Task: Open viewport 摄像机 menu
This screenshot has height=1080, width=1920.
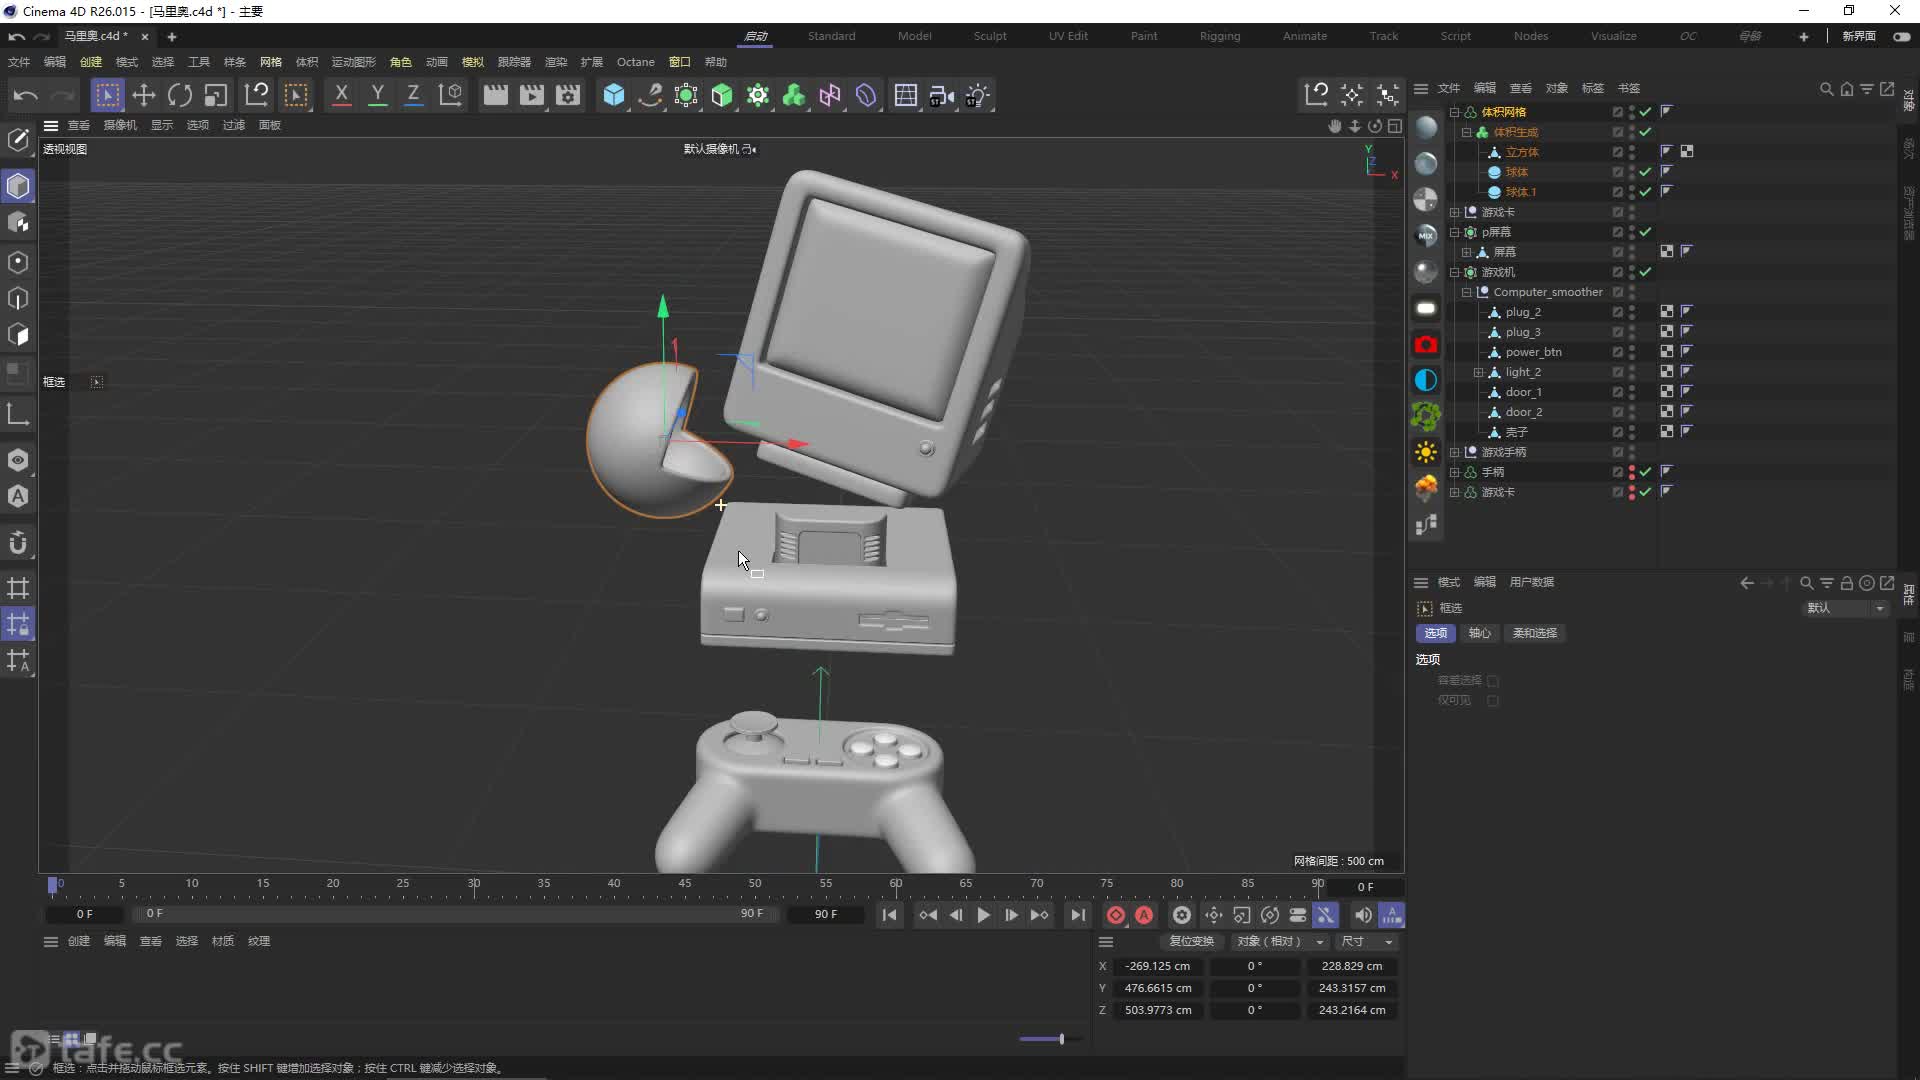Action: (x=120, y=125)
